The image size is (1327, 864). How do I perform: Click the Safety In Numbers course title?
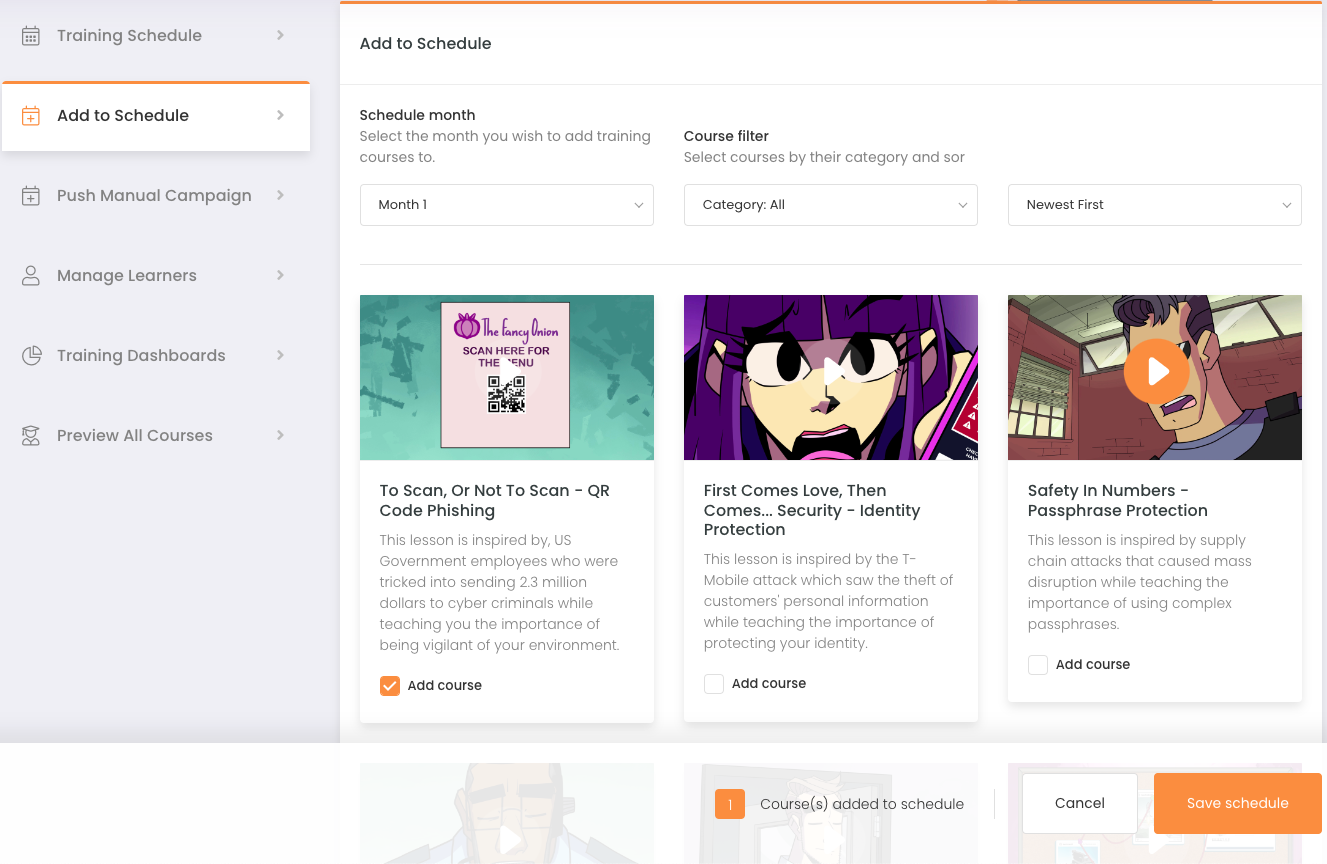tap(1118, 501)
